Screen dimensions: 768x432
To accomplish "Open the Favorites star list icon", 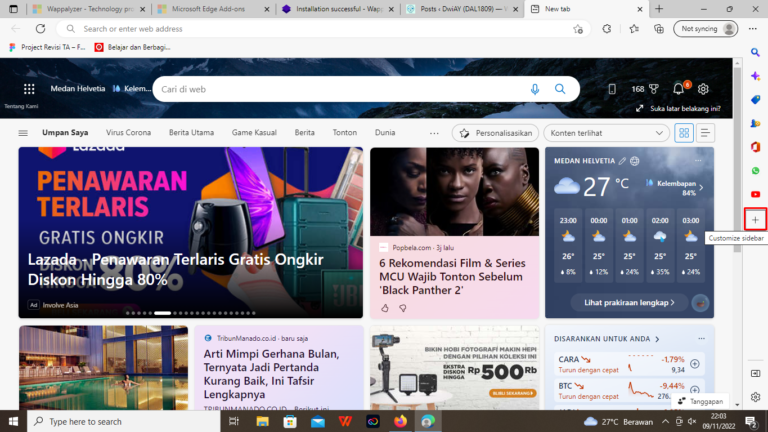I will (x=634, y=29).
